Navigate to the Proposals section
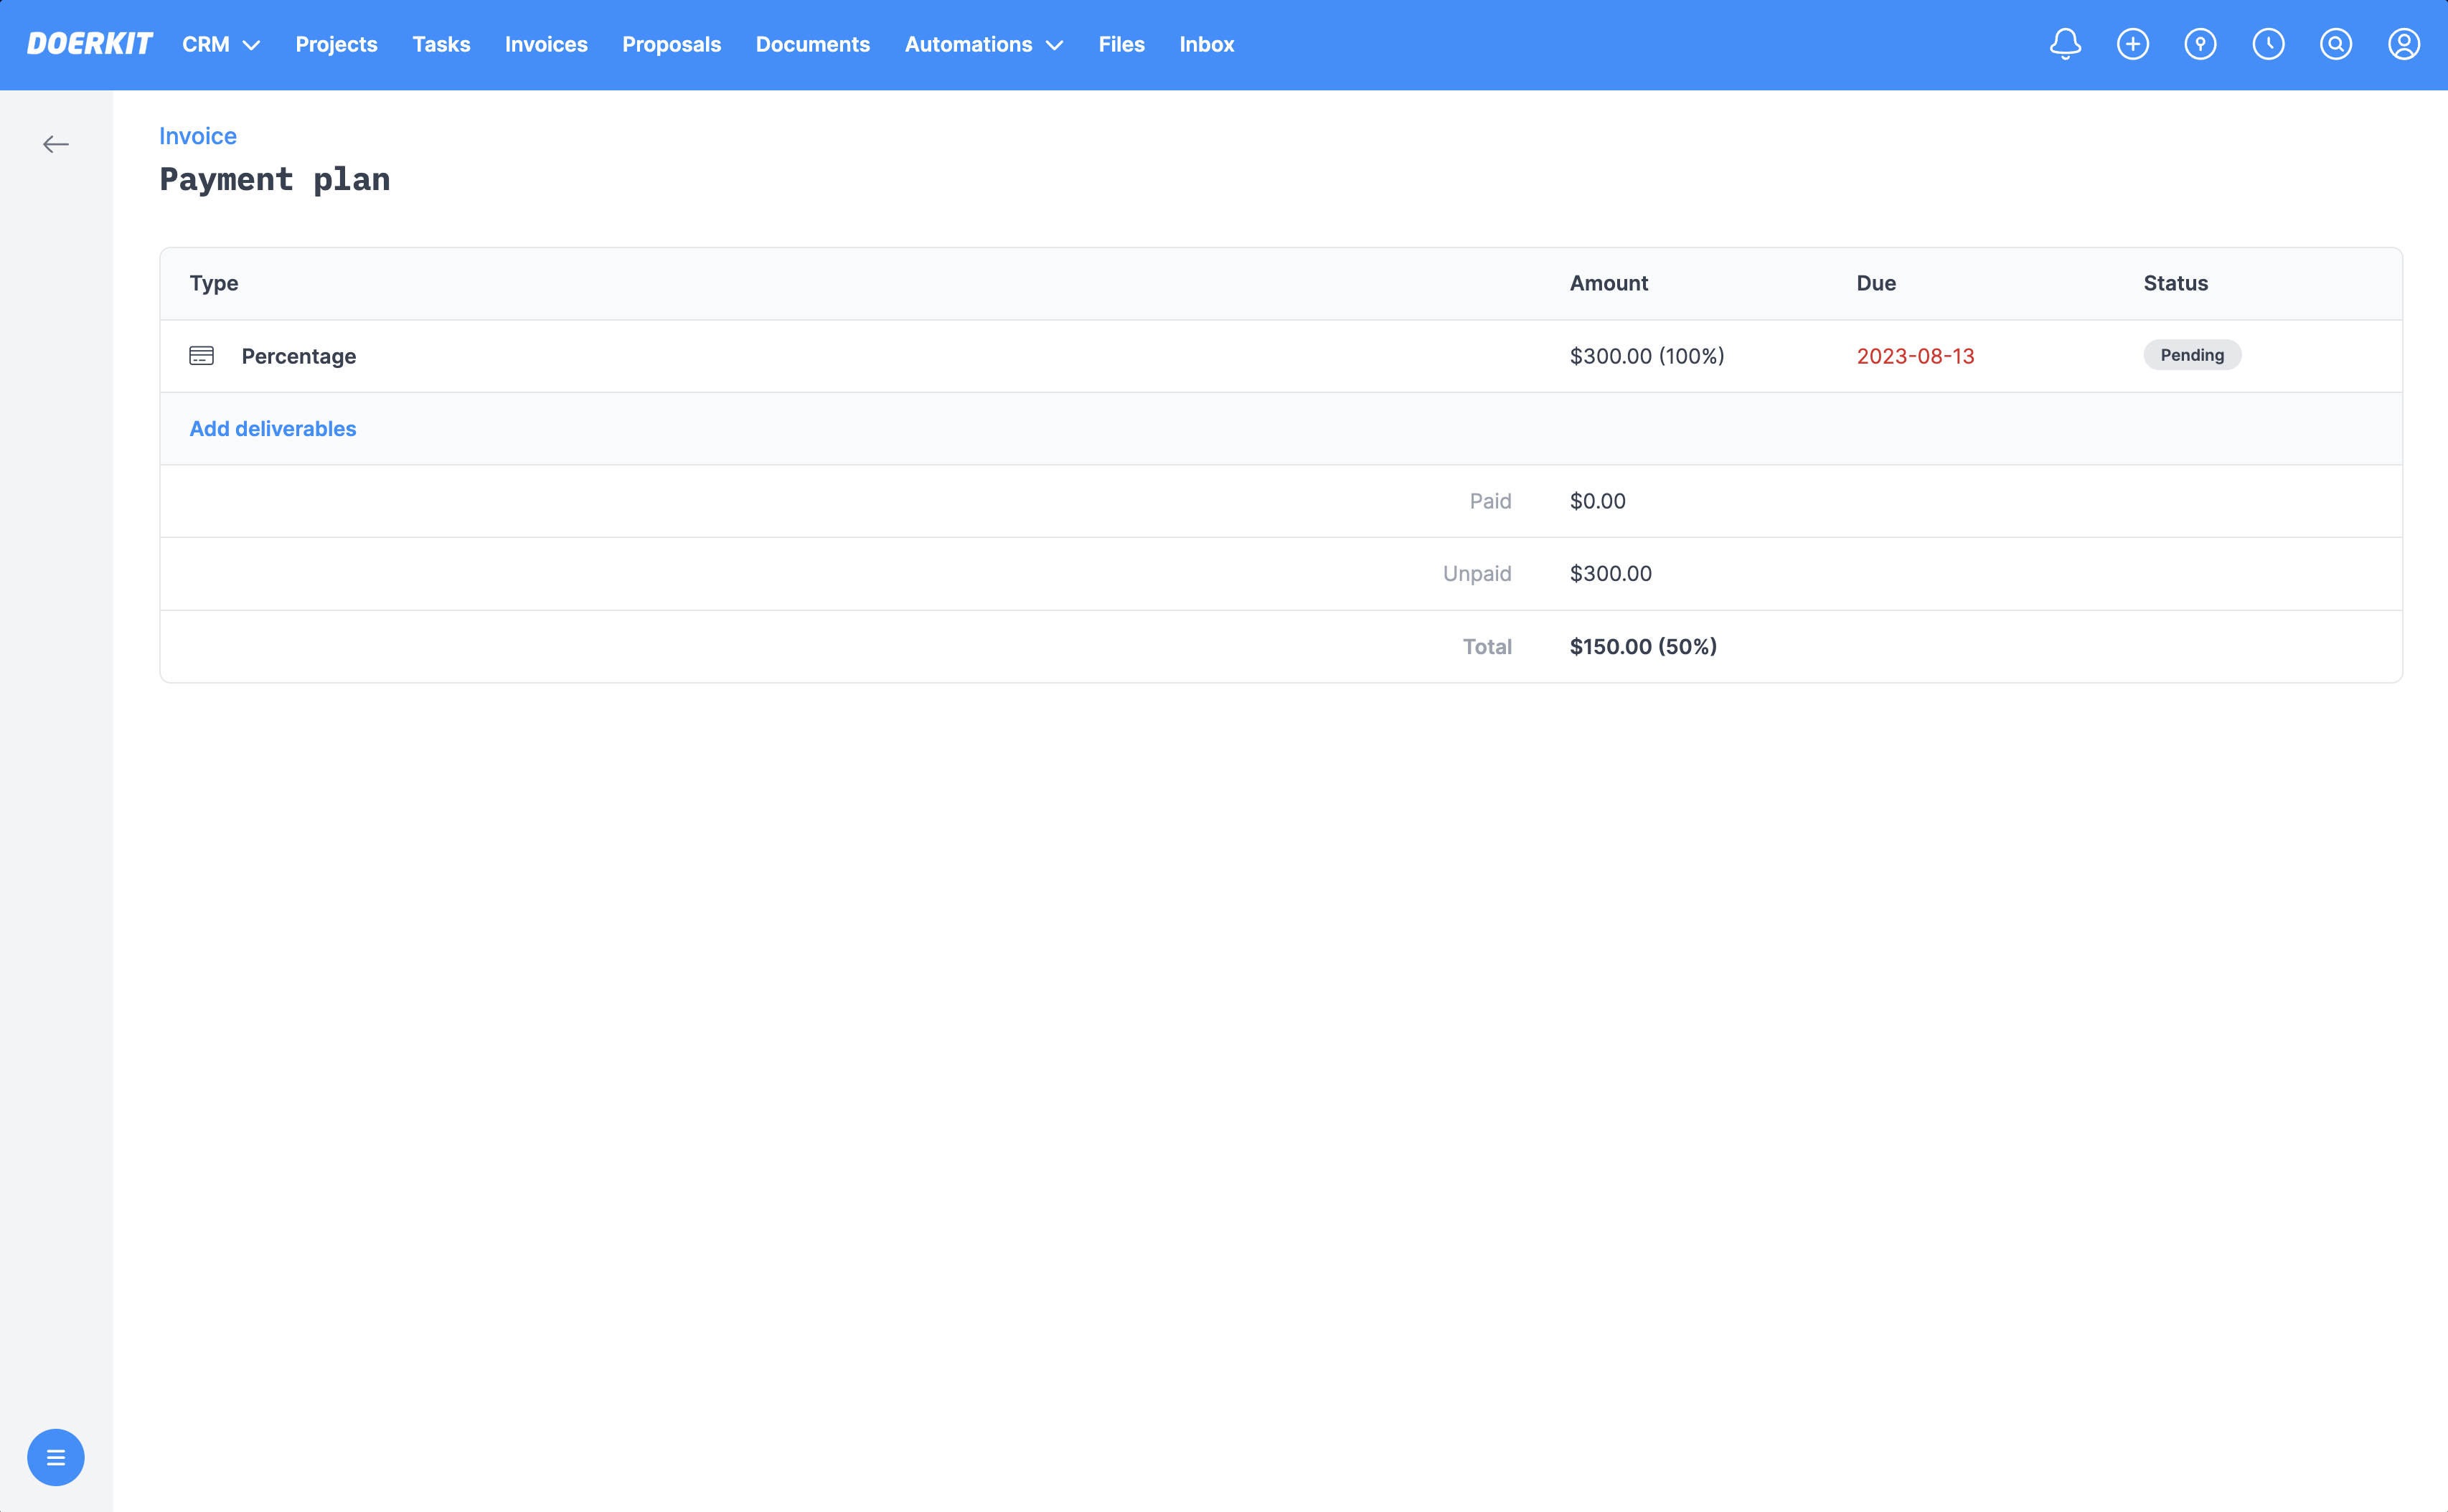 click(671, 44)
